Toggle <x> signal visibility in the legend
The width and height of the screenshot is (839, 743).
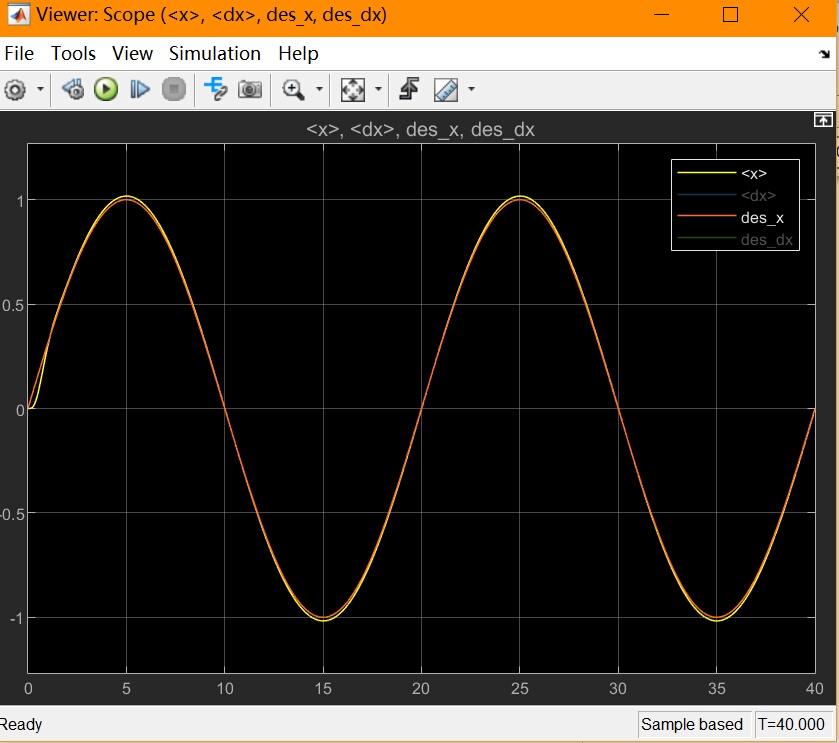point(753,173)
